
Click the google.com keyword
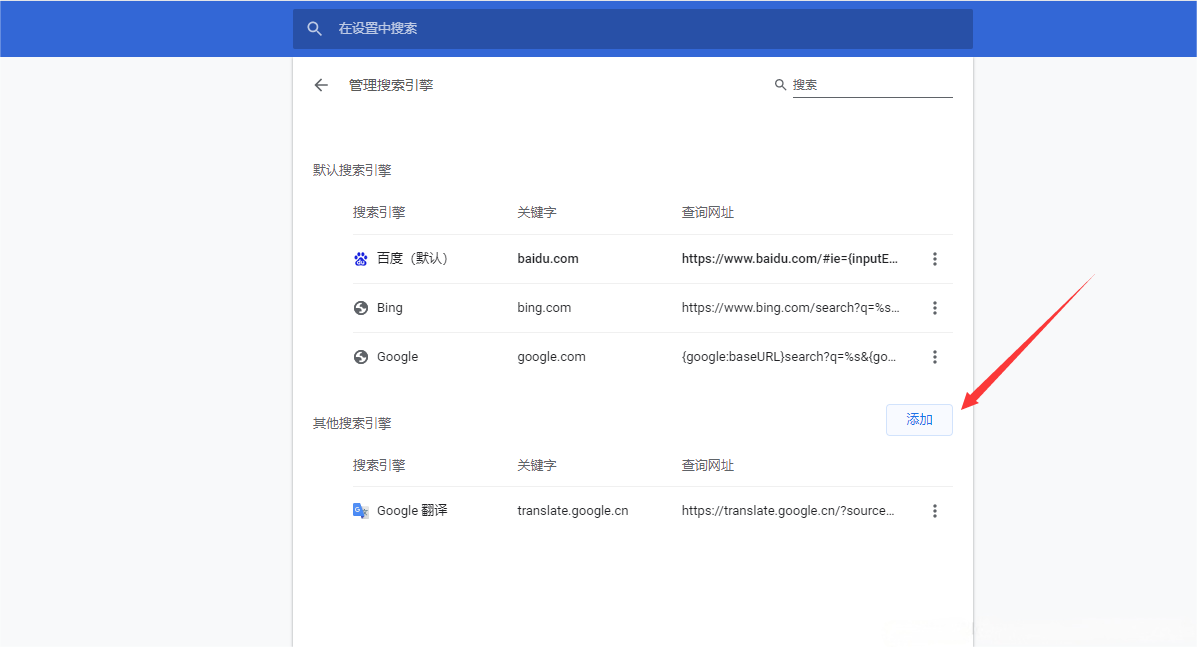tap(551, 356)
